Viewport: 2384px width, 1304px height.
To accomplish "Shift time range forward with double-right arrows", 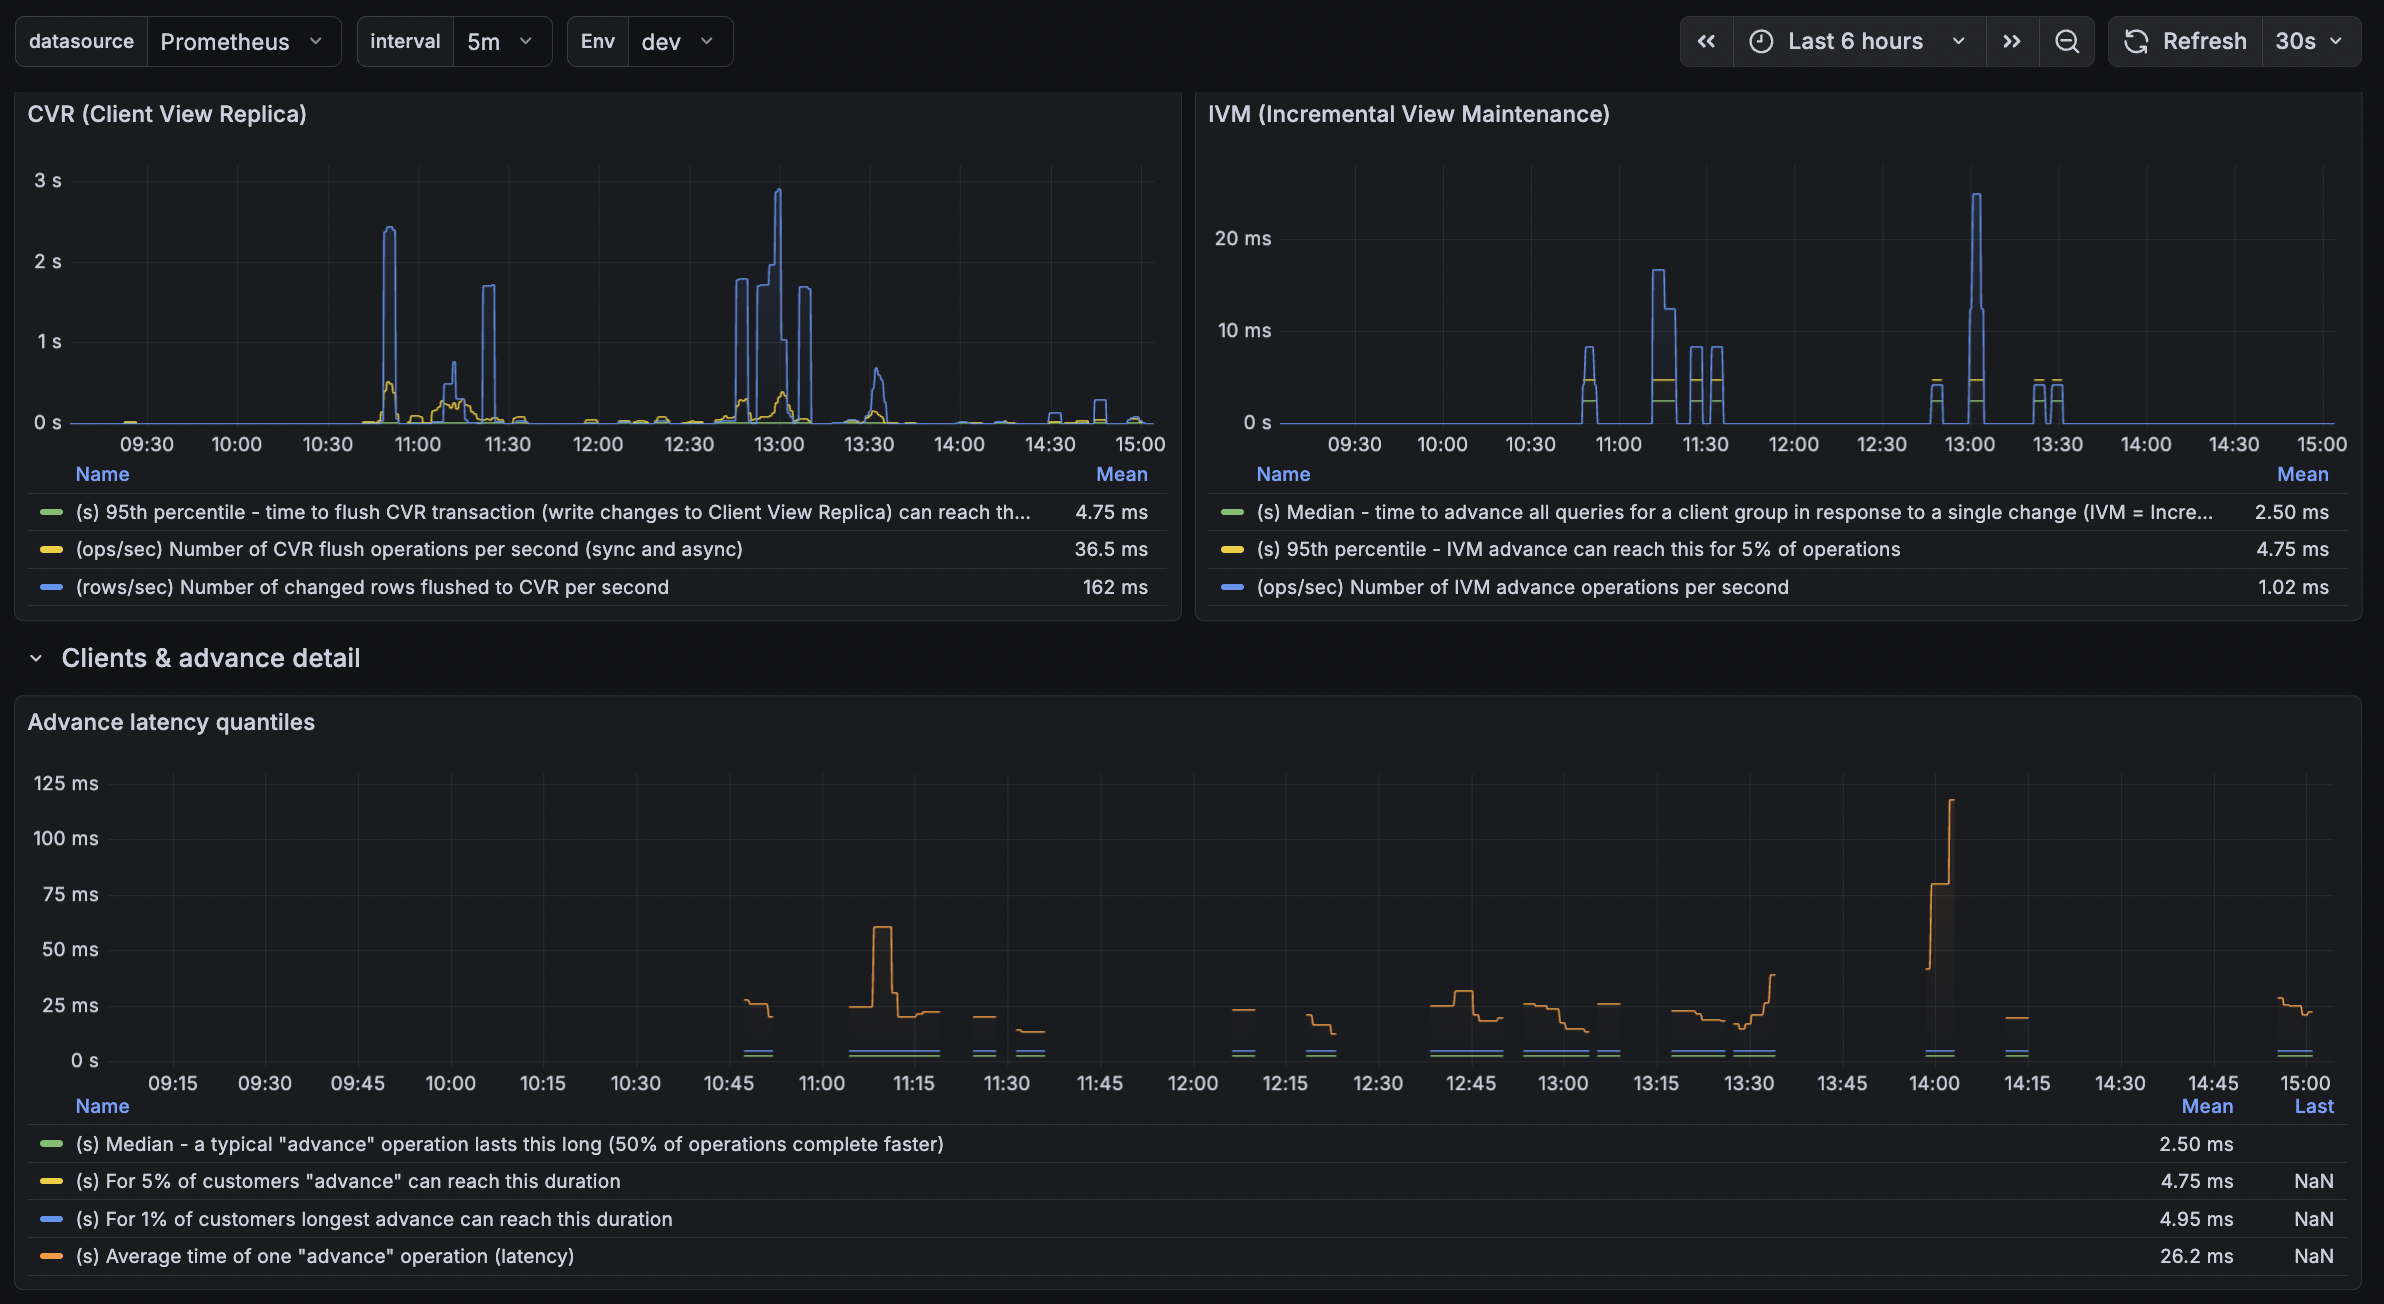I will click(x=2012, y=41).
